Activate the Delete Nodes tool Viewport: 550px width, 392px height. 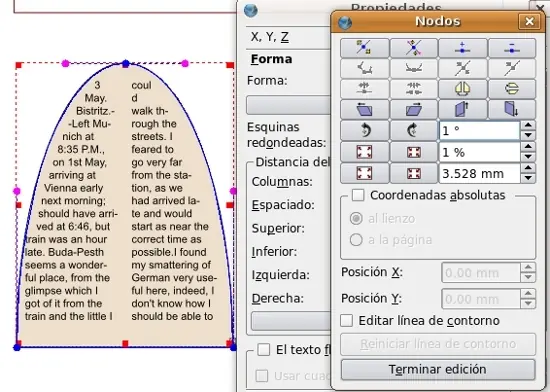tap(512, 48)
